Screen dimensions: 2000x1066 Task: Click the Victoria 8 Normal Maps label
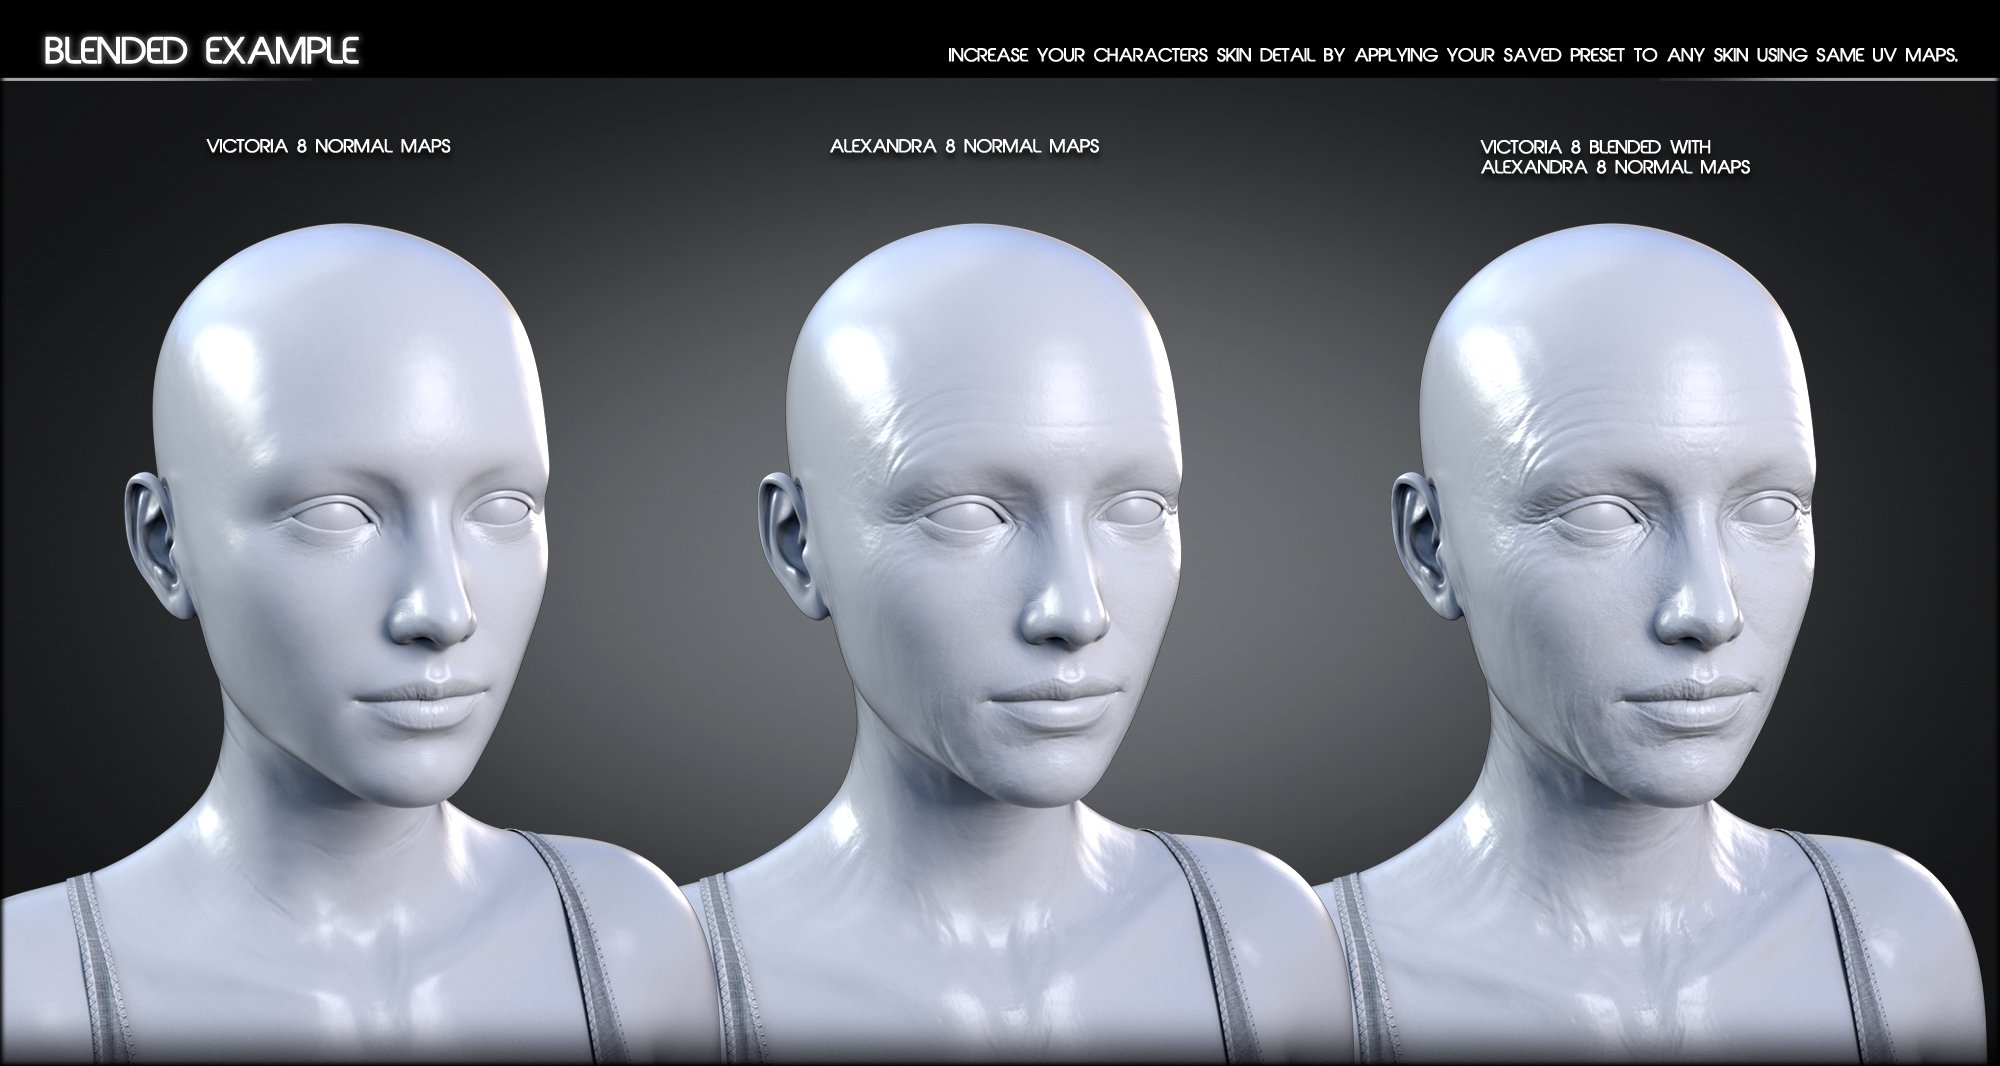pos(332,144)
